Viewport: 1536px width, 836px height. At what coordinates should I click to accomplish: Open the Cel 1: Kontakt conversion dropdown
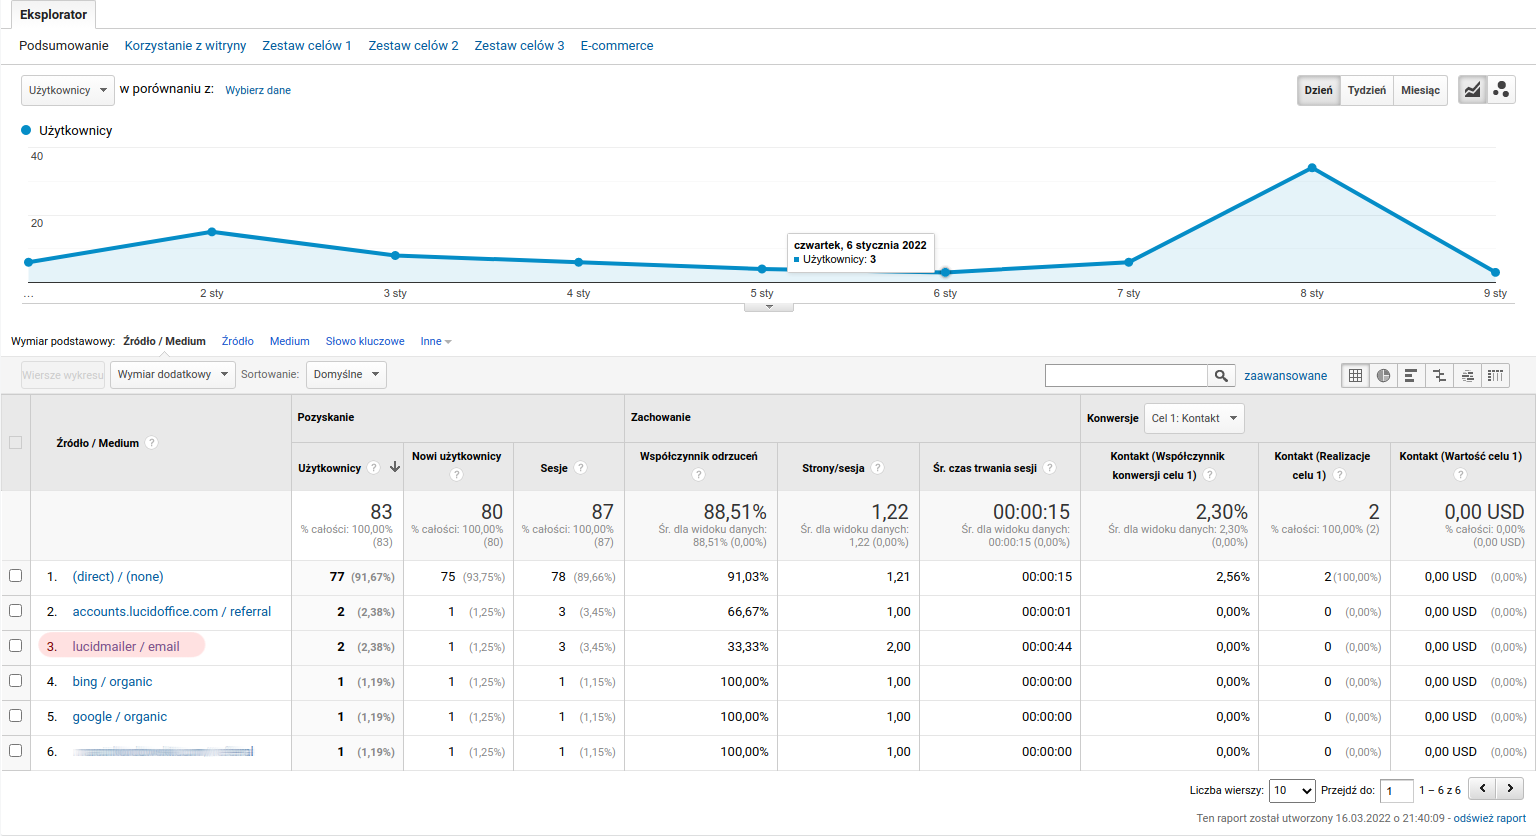pos(1194,418)
